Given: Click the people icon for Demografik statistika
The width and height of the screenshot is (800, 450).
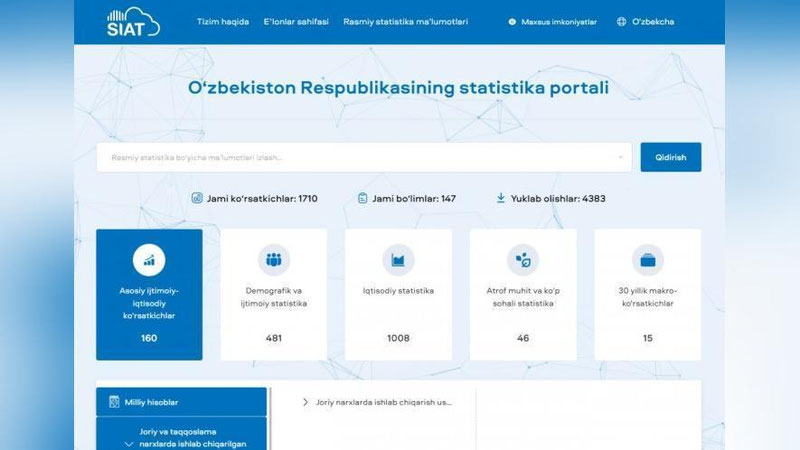Looking at the screenshot, I should (273, 260).
